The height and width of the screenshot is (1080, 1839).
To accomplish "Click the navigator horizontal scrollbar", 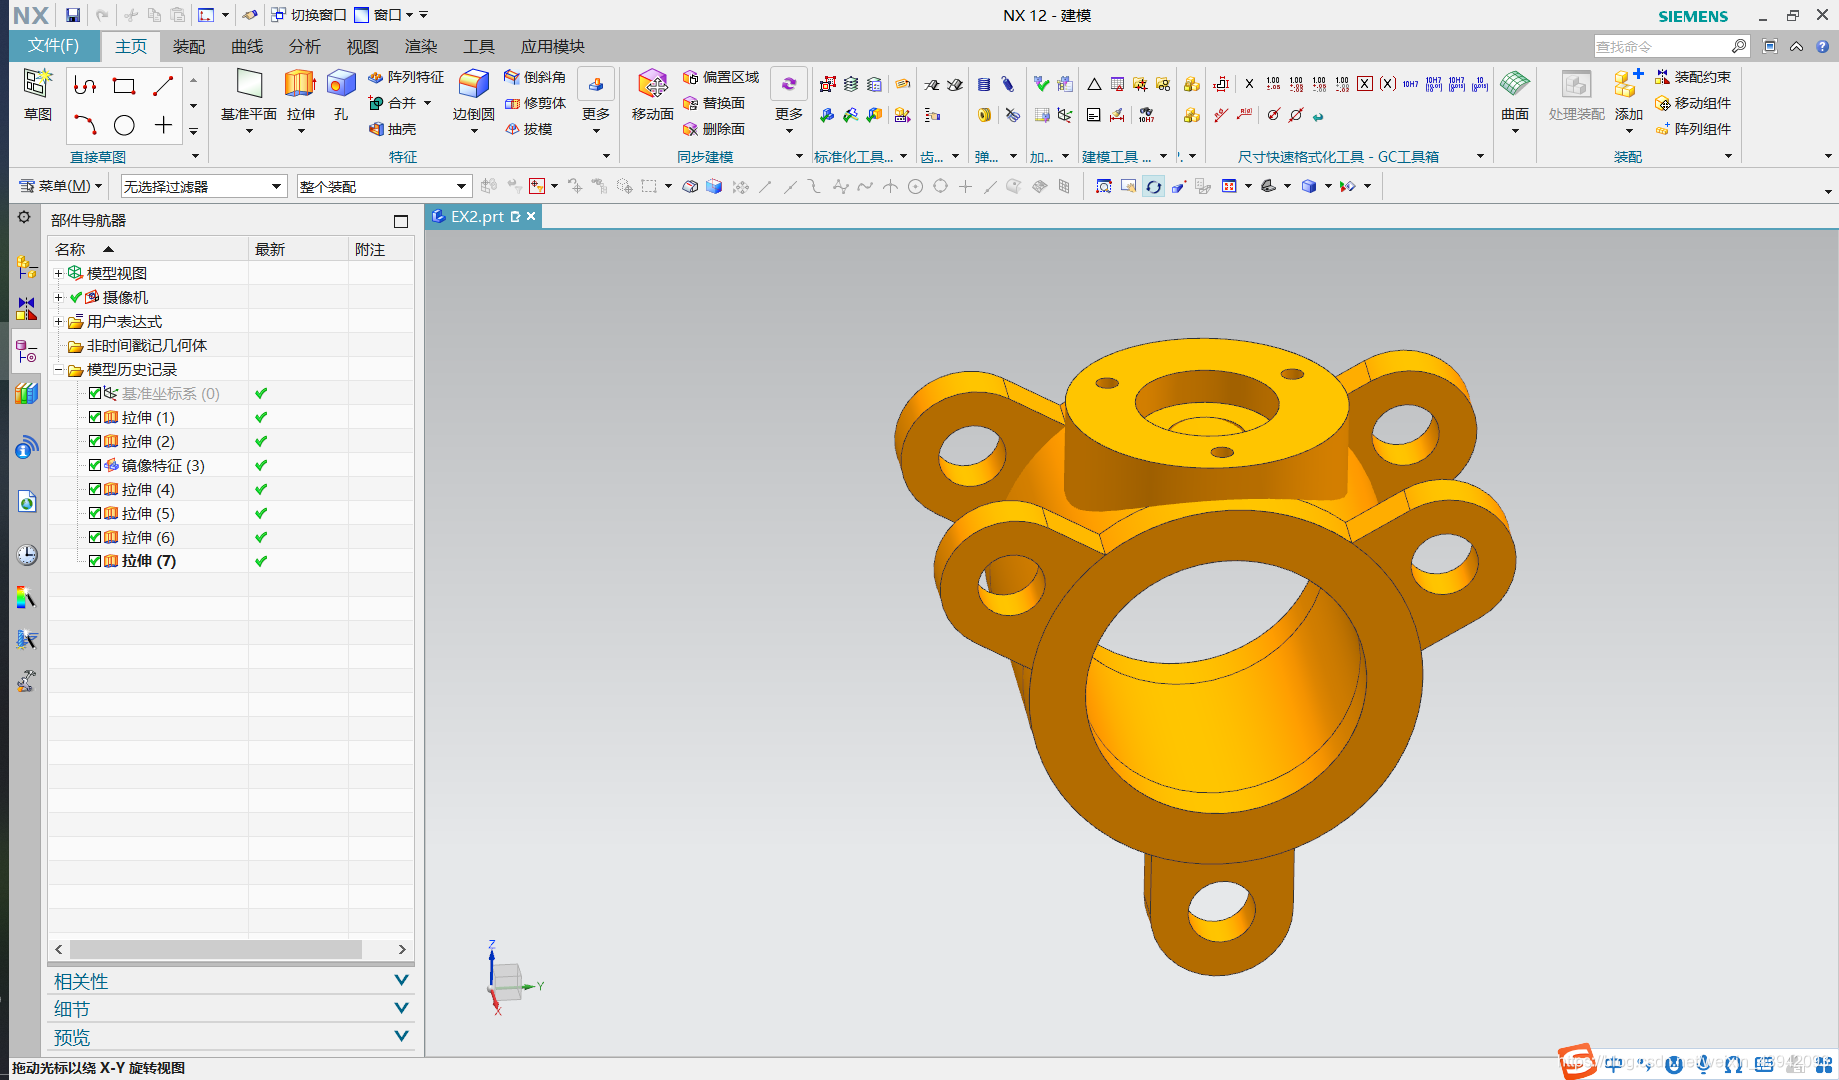I will (215, 949).
